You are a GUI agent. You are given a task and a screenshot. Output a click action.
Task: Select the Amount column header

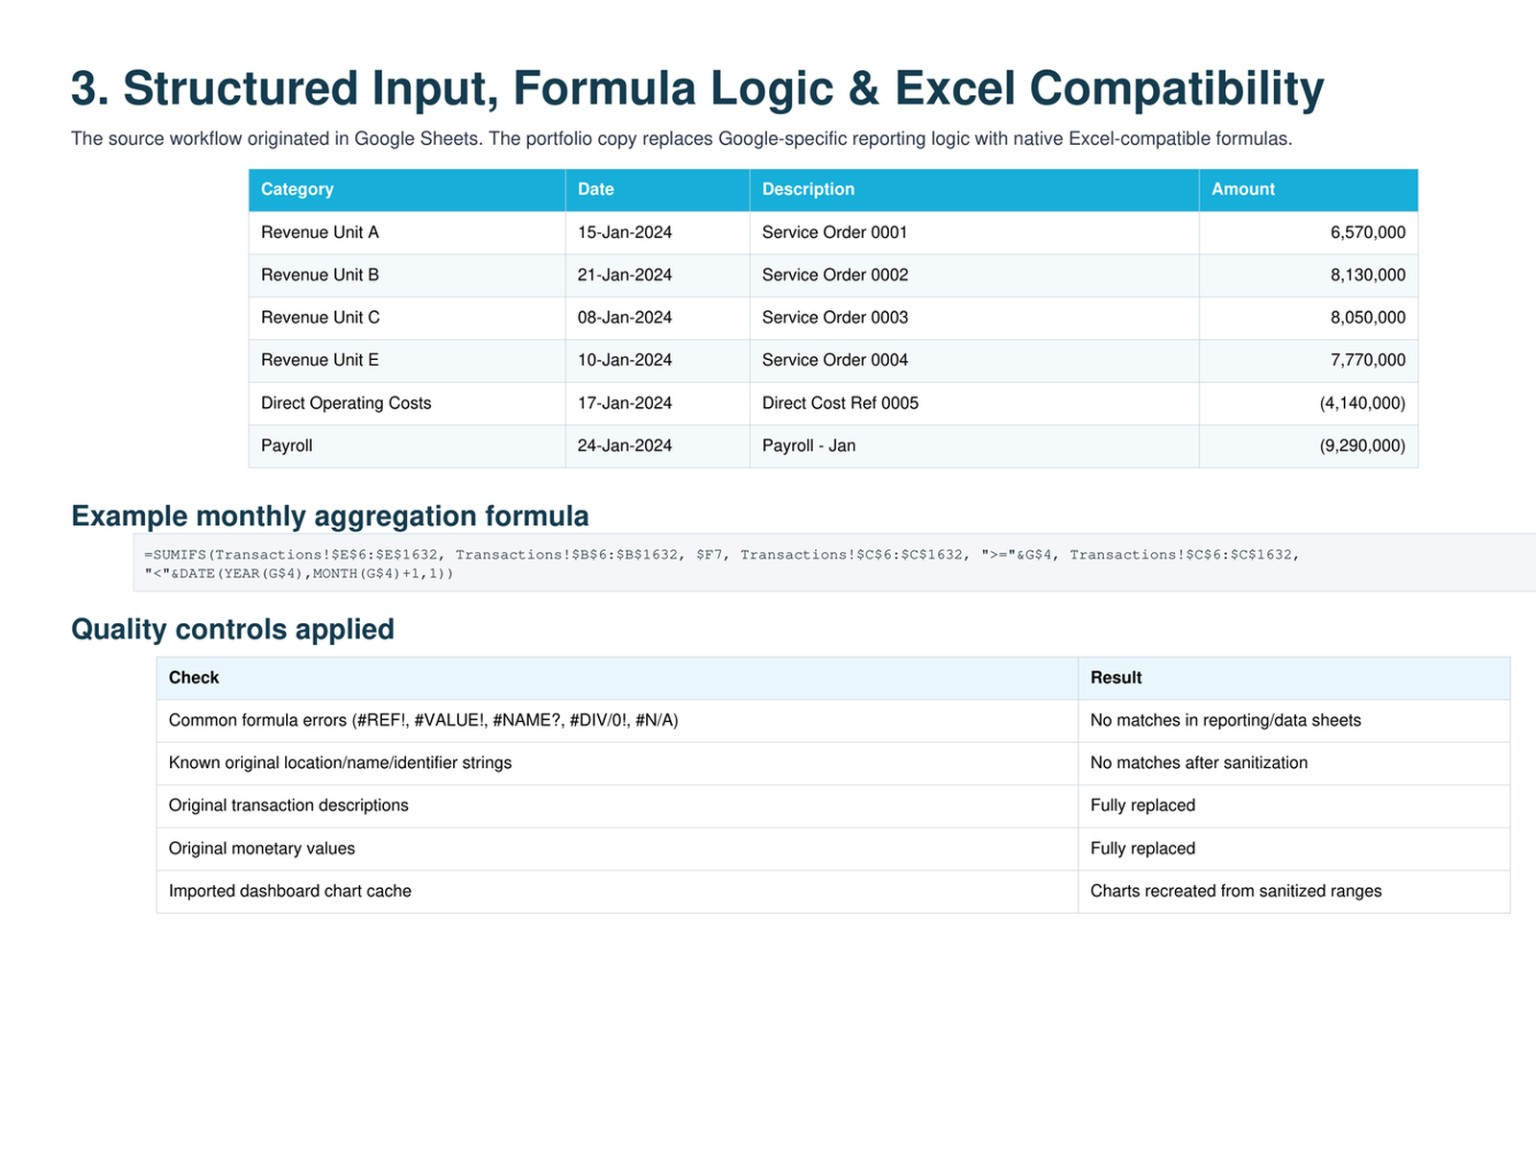[x=1309, y=190]
